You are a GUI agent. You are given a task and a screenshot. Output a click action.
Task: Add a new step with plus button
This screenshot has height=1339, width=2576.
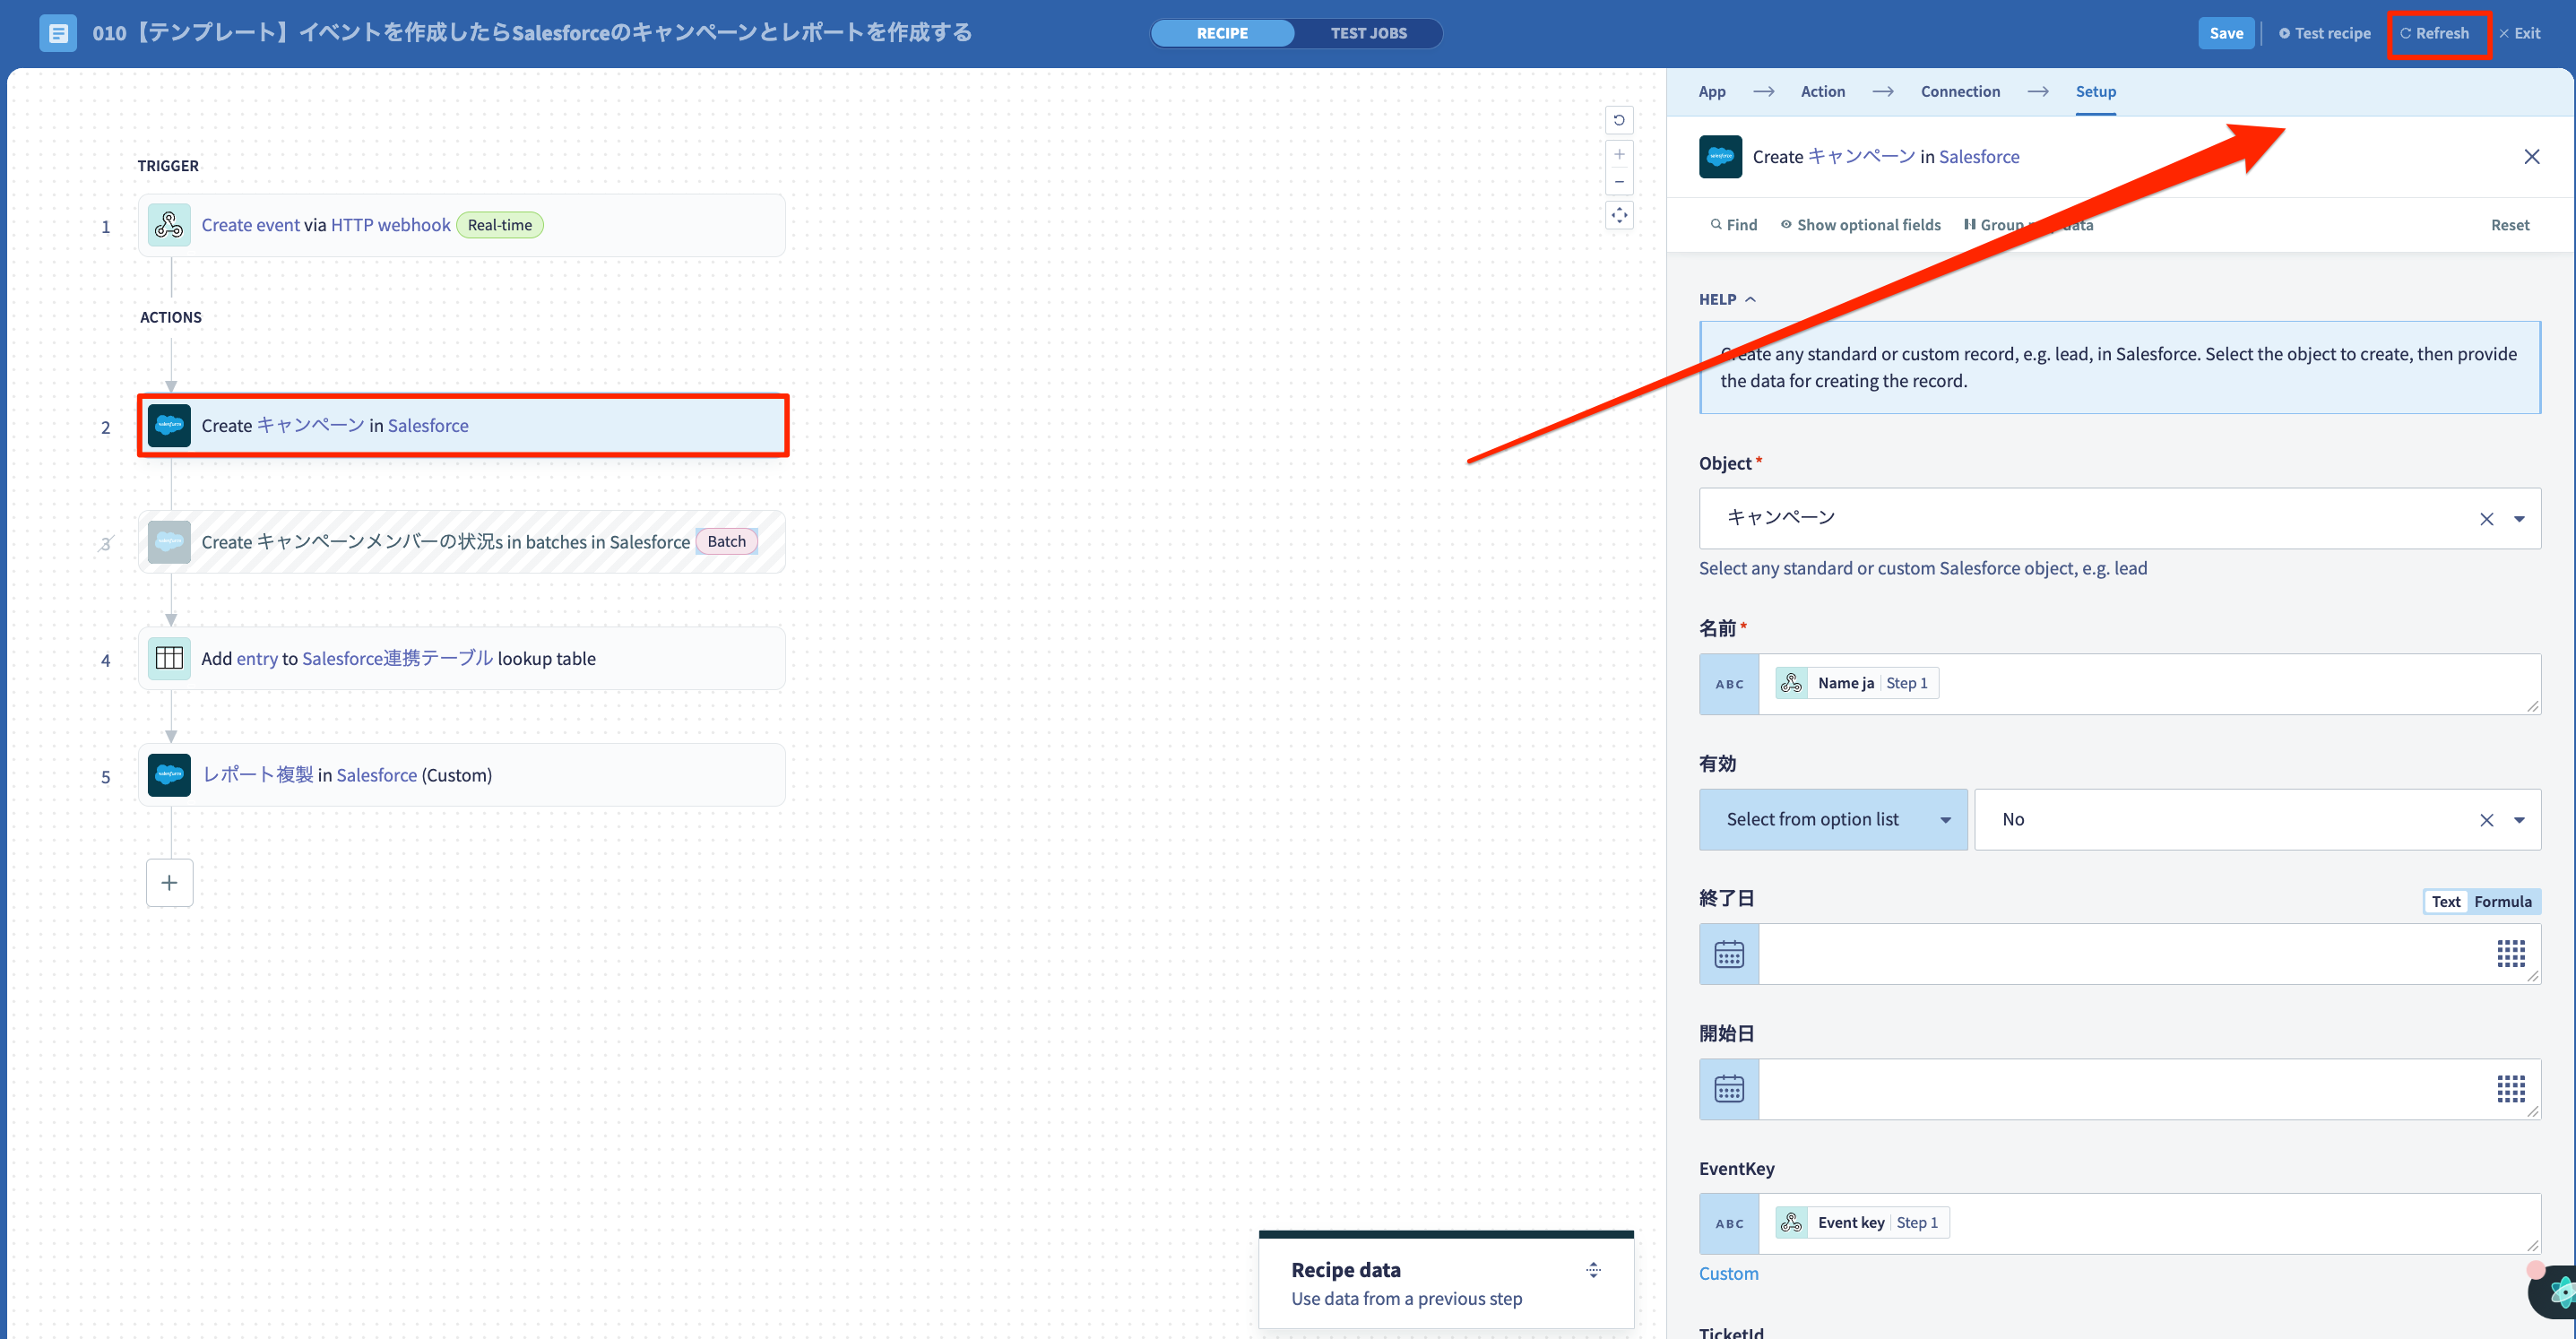169,883
